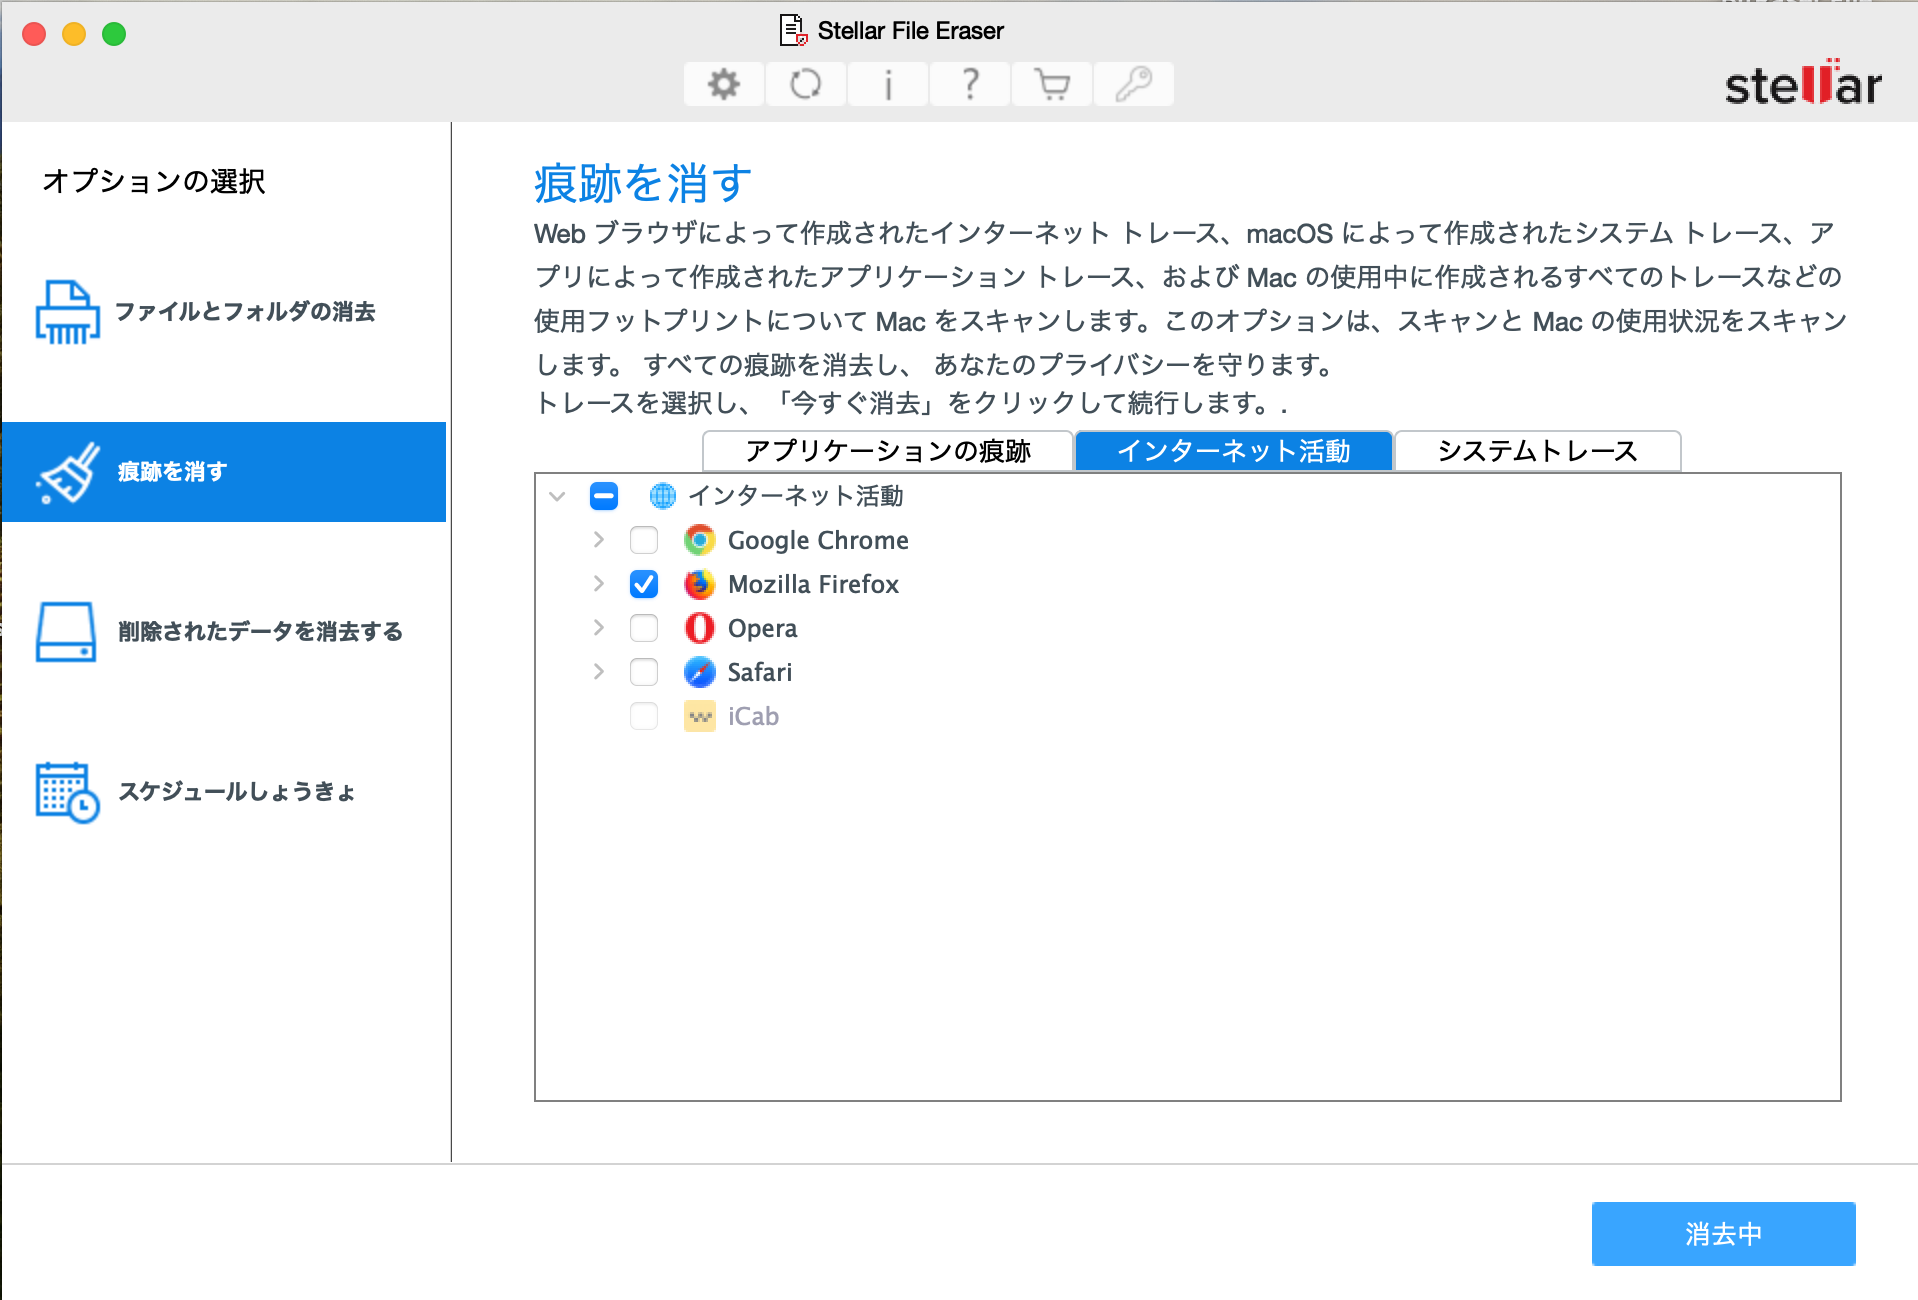Click the yellow minimize window button
The image size is (1918, 1300).
click(x=74, y=34)
